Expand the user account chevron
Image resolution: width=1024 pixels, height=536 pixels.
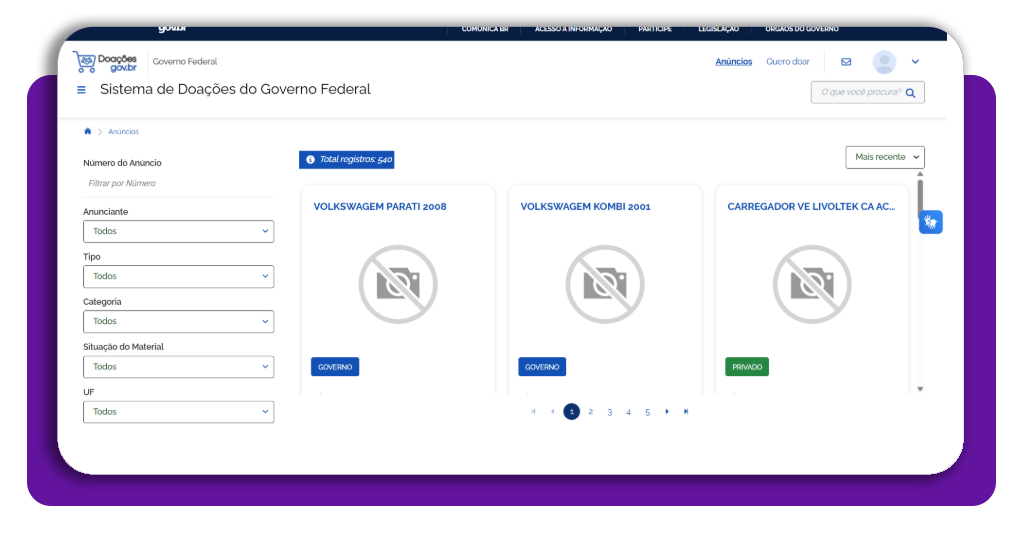pyautogui.click(x=915, y=62)
